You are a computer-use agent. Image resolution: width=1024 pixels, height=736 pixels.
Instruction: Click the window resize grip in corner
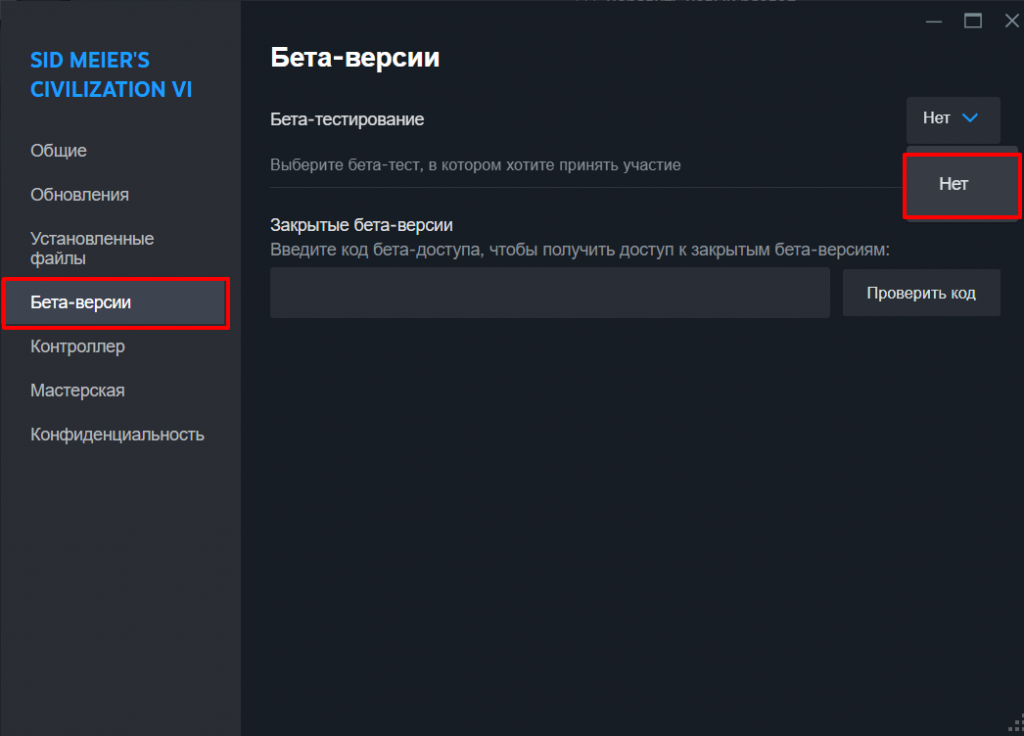point(1016,724)
